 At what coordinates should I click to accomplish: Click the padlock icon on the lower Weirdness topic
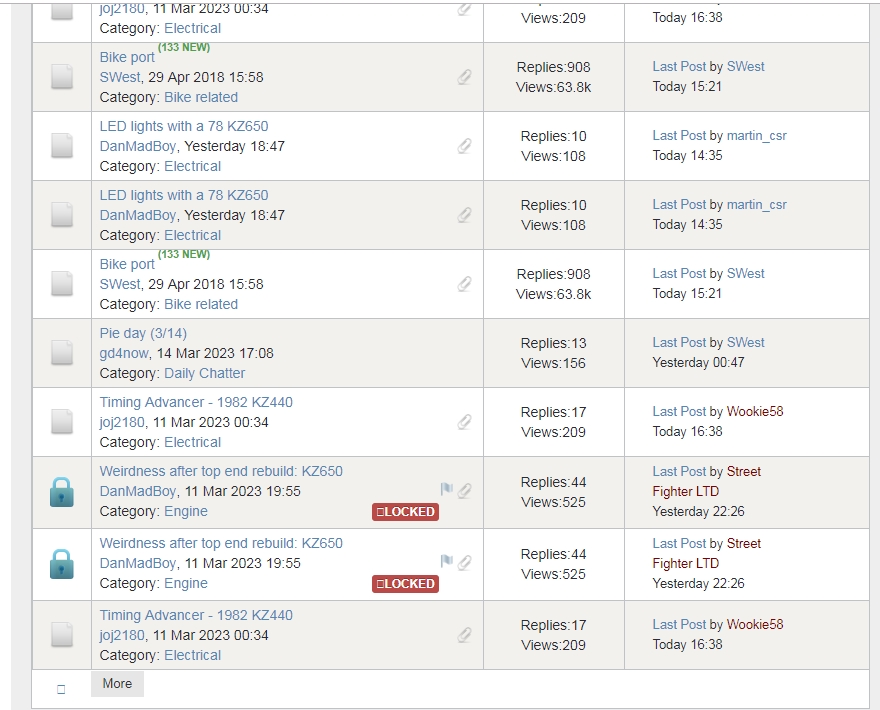pyautogui.click(x=62, y=563)
